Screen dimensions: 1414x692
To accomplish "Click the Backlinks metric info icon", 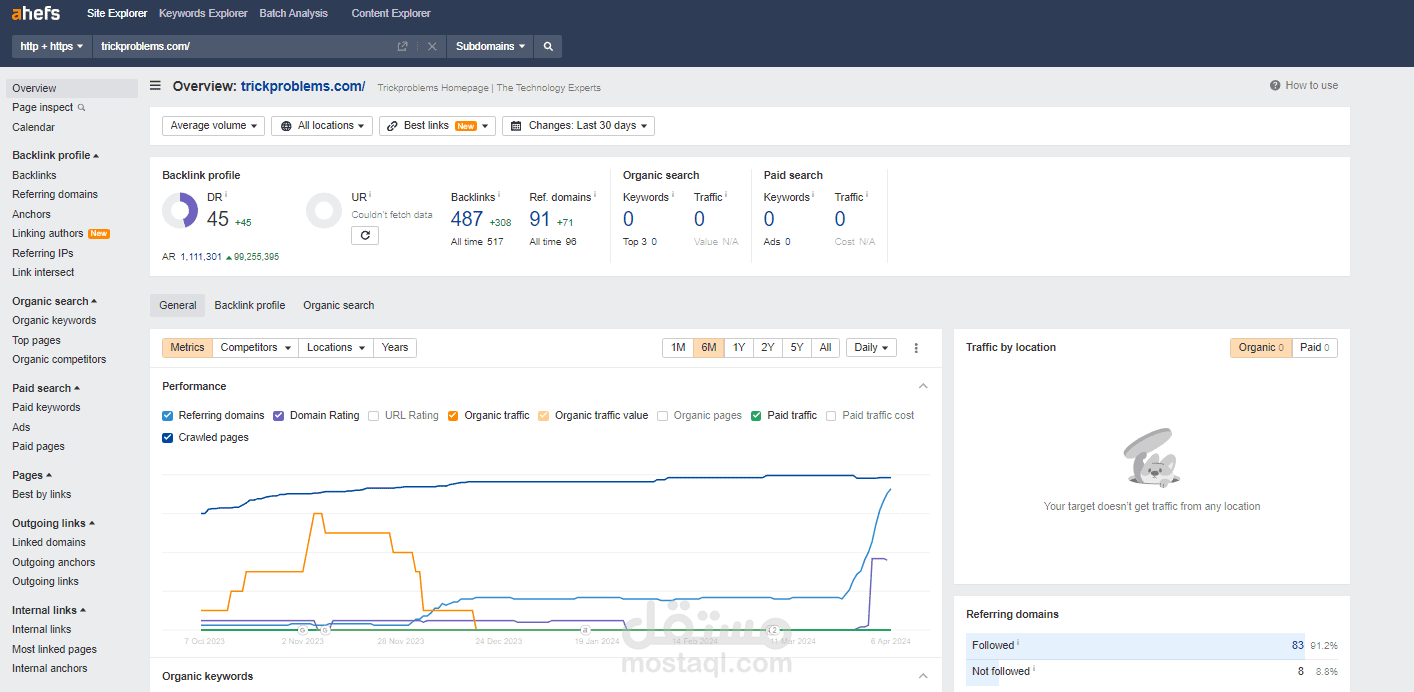I will [499, 196].
